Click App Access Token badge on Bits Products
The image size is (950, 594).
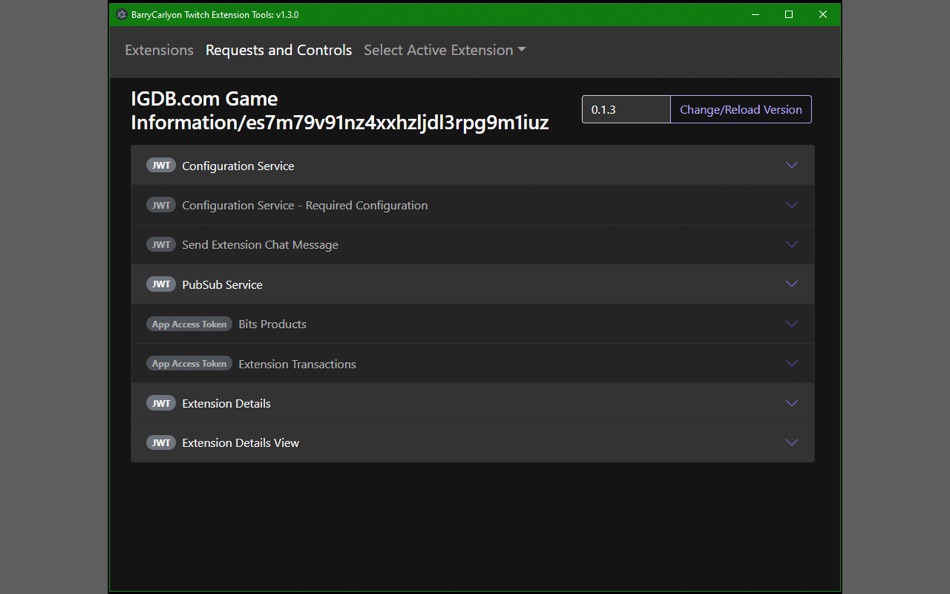click(x=189, y=324)
